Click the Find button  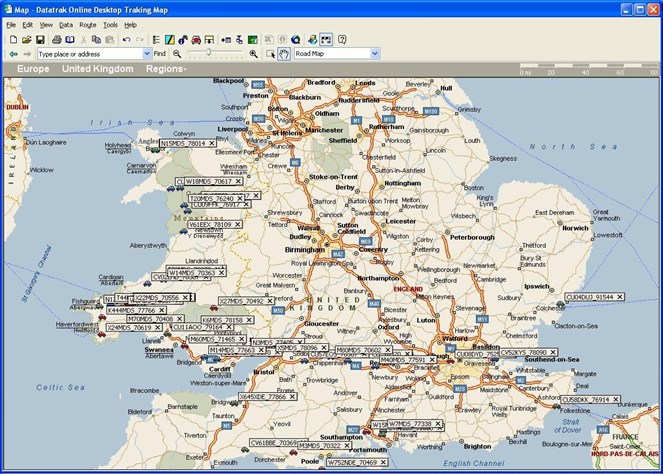[159, 54]
